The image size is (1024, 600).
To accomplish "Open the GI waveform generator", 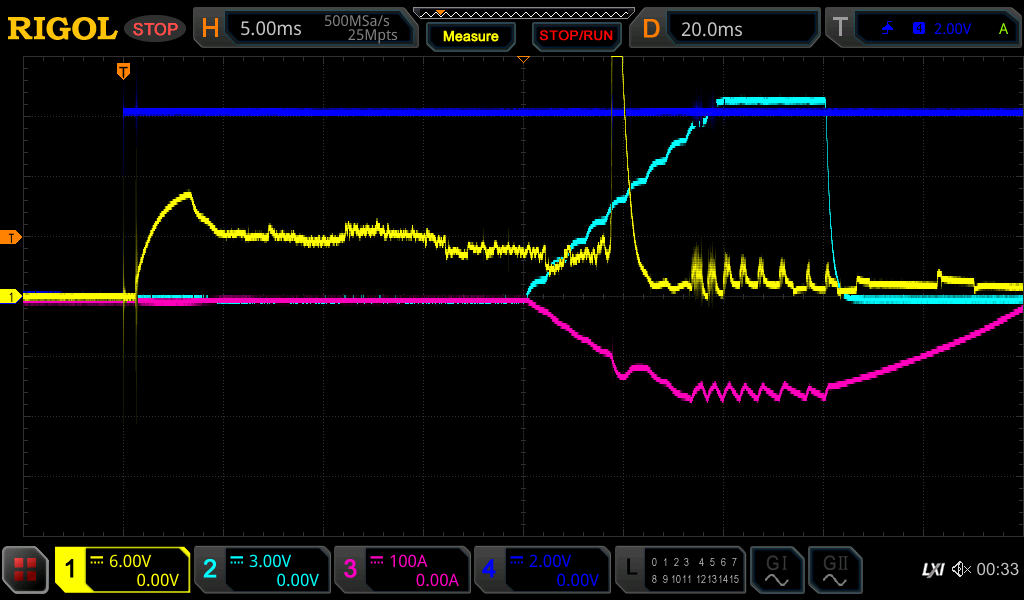I will tap(776, 570).
